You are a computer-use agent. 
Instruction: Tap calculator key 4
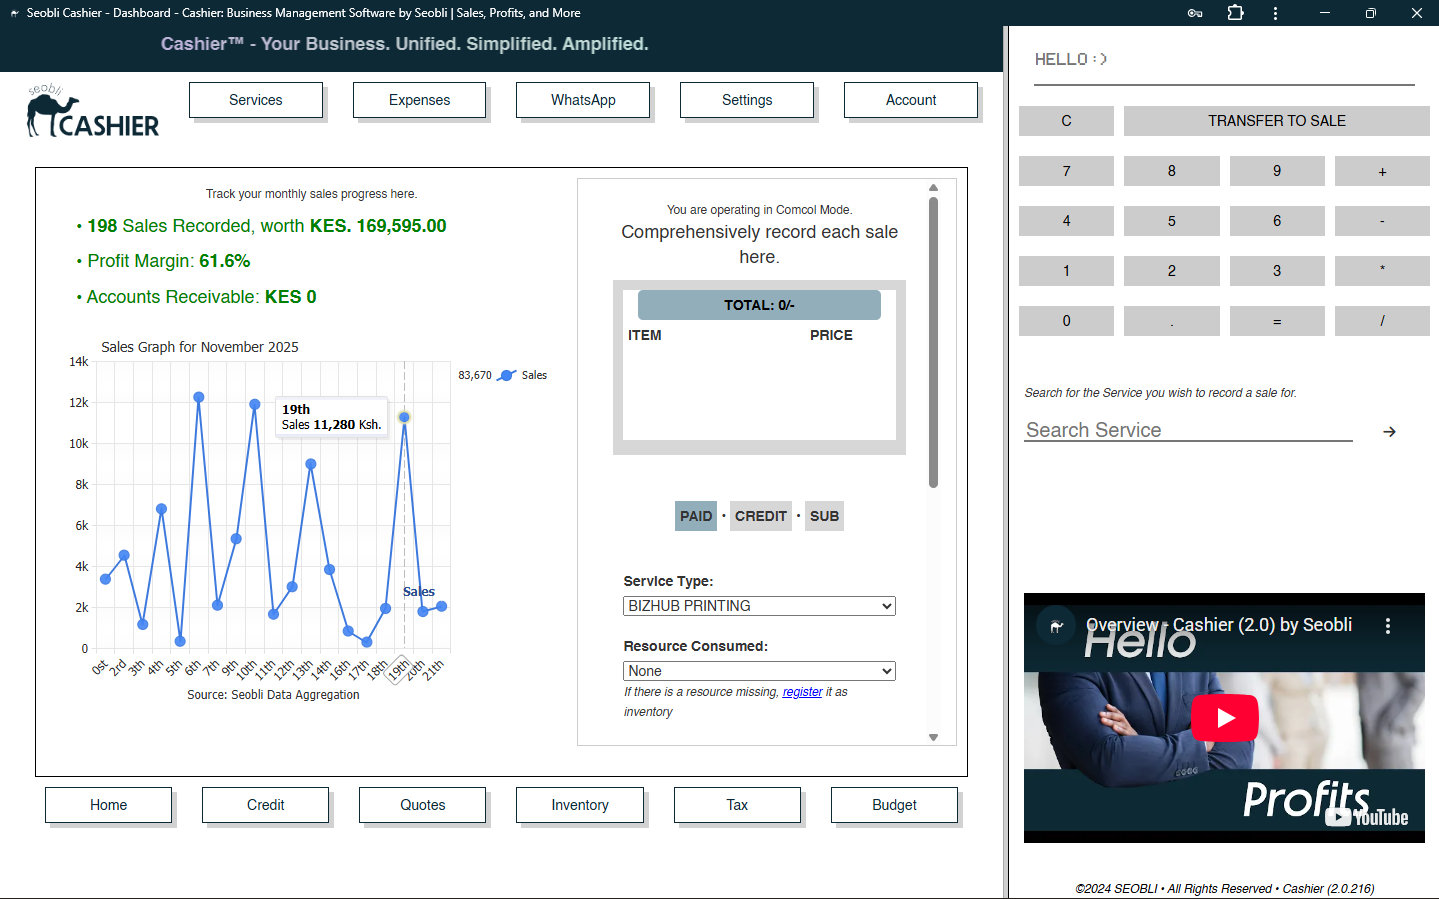(x=1066, y=221)
